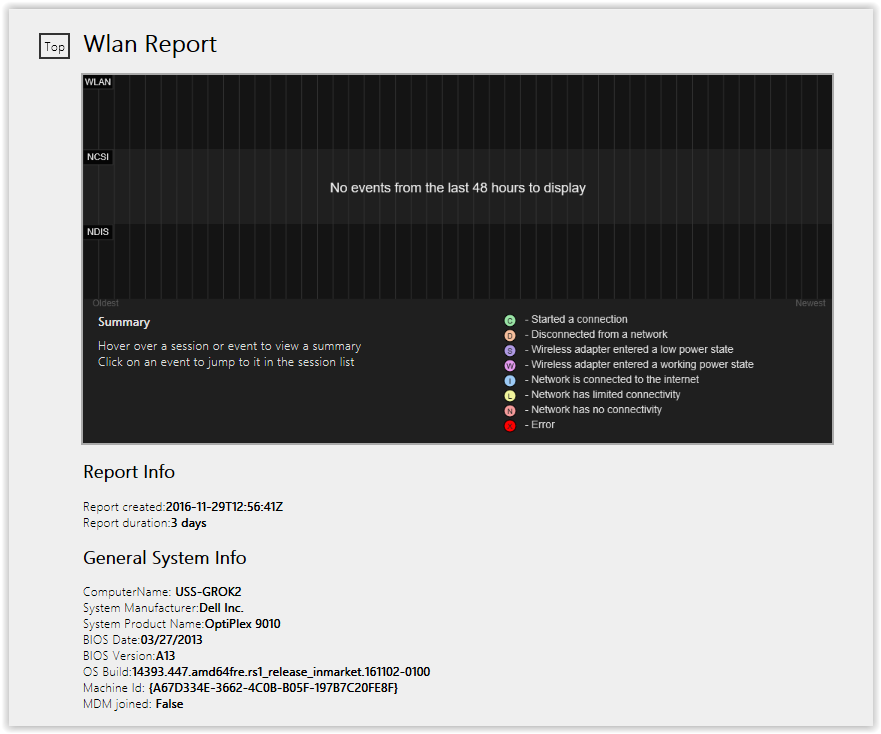
Task: Click the pink N no connectivity icon
Action: 510,411
